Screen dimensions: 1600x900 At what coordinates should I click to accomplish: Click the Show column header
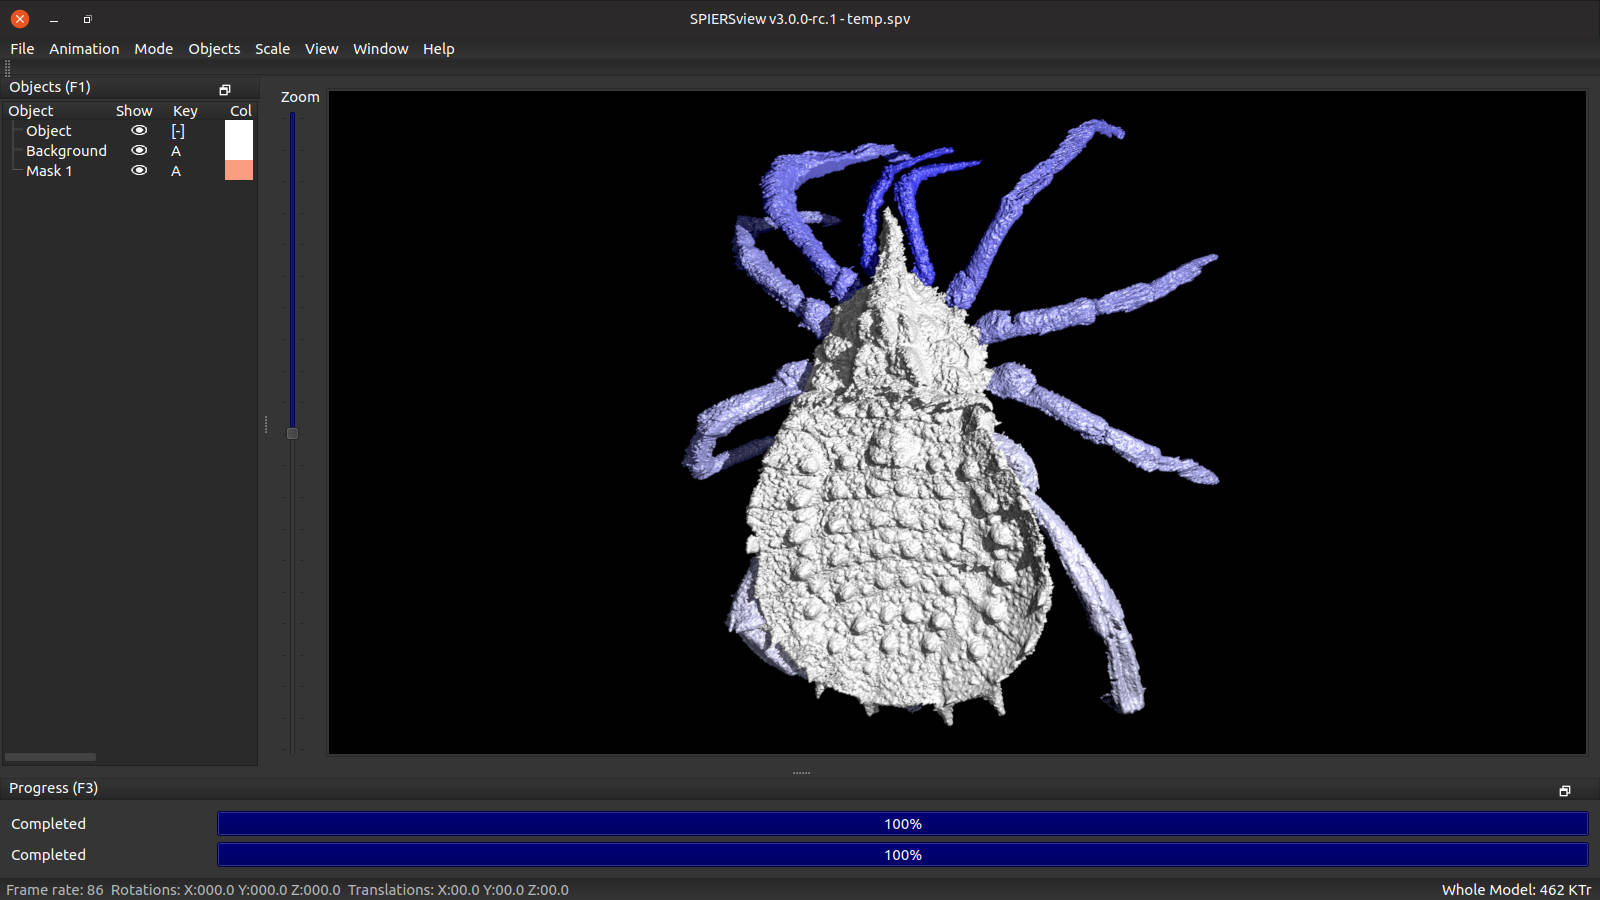click(134, 111)
